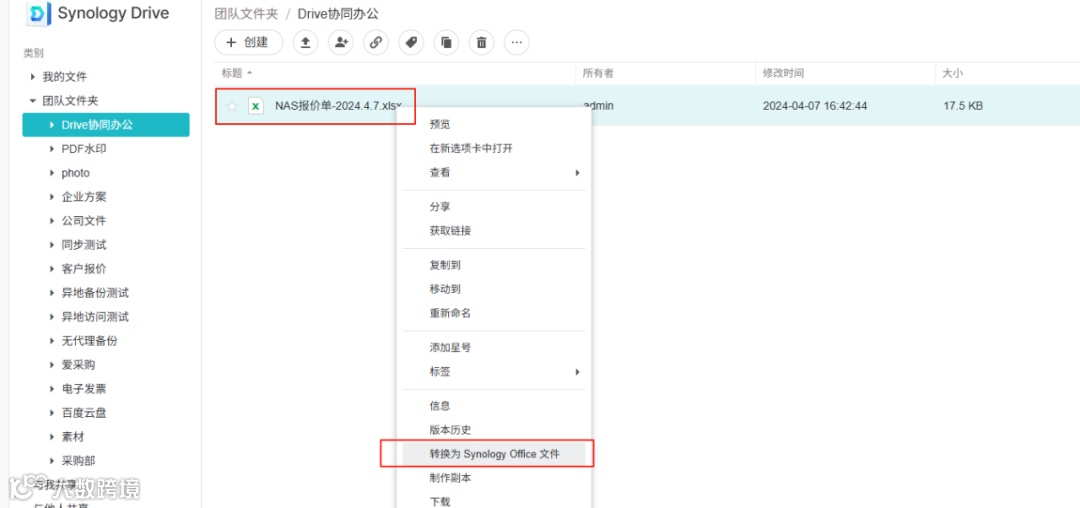
Task: Expand the 企业方案 folder arrow
Action: pos(52,197)
